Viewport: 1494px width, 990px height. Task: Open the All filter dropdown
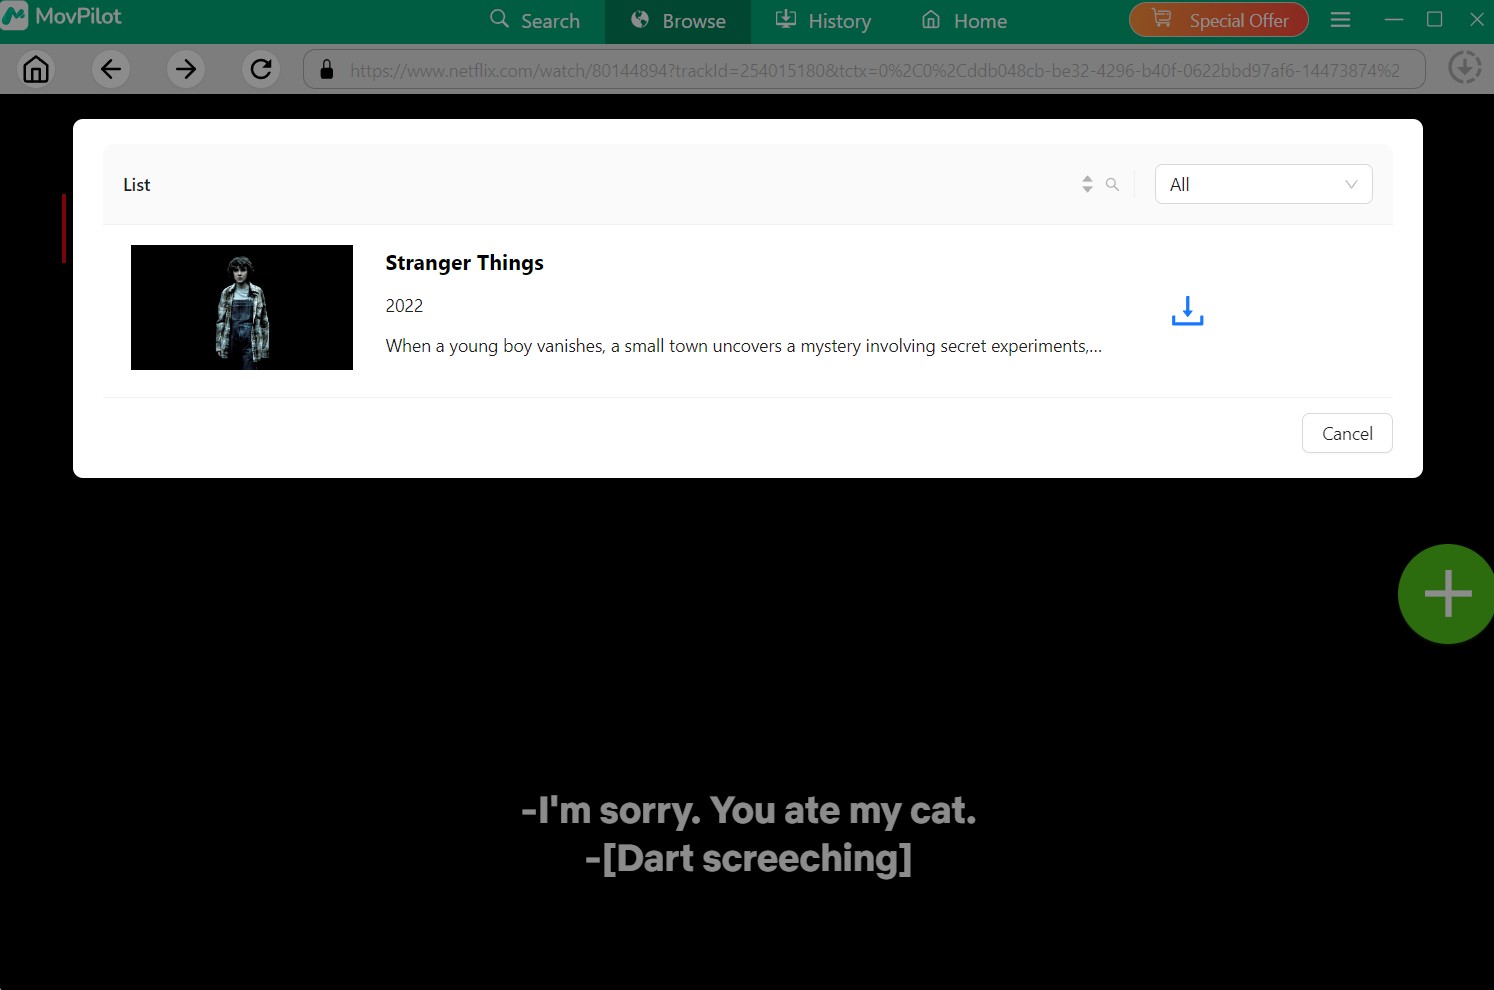point(1263,184)
